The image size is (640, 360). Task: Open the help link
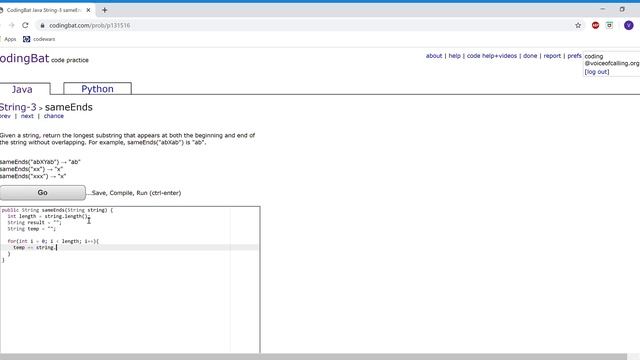tap(455, 56)
